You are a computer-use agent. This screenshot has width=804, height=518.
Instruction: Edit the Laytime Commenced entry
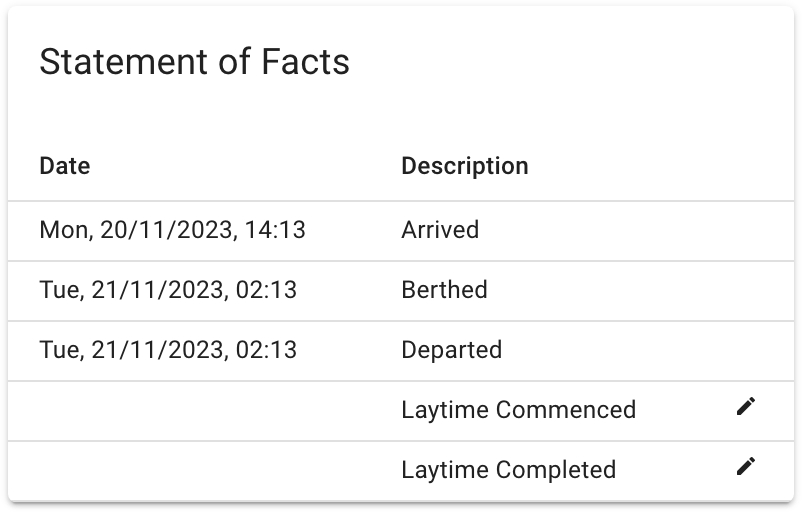(x=745, y=406)
